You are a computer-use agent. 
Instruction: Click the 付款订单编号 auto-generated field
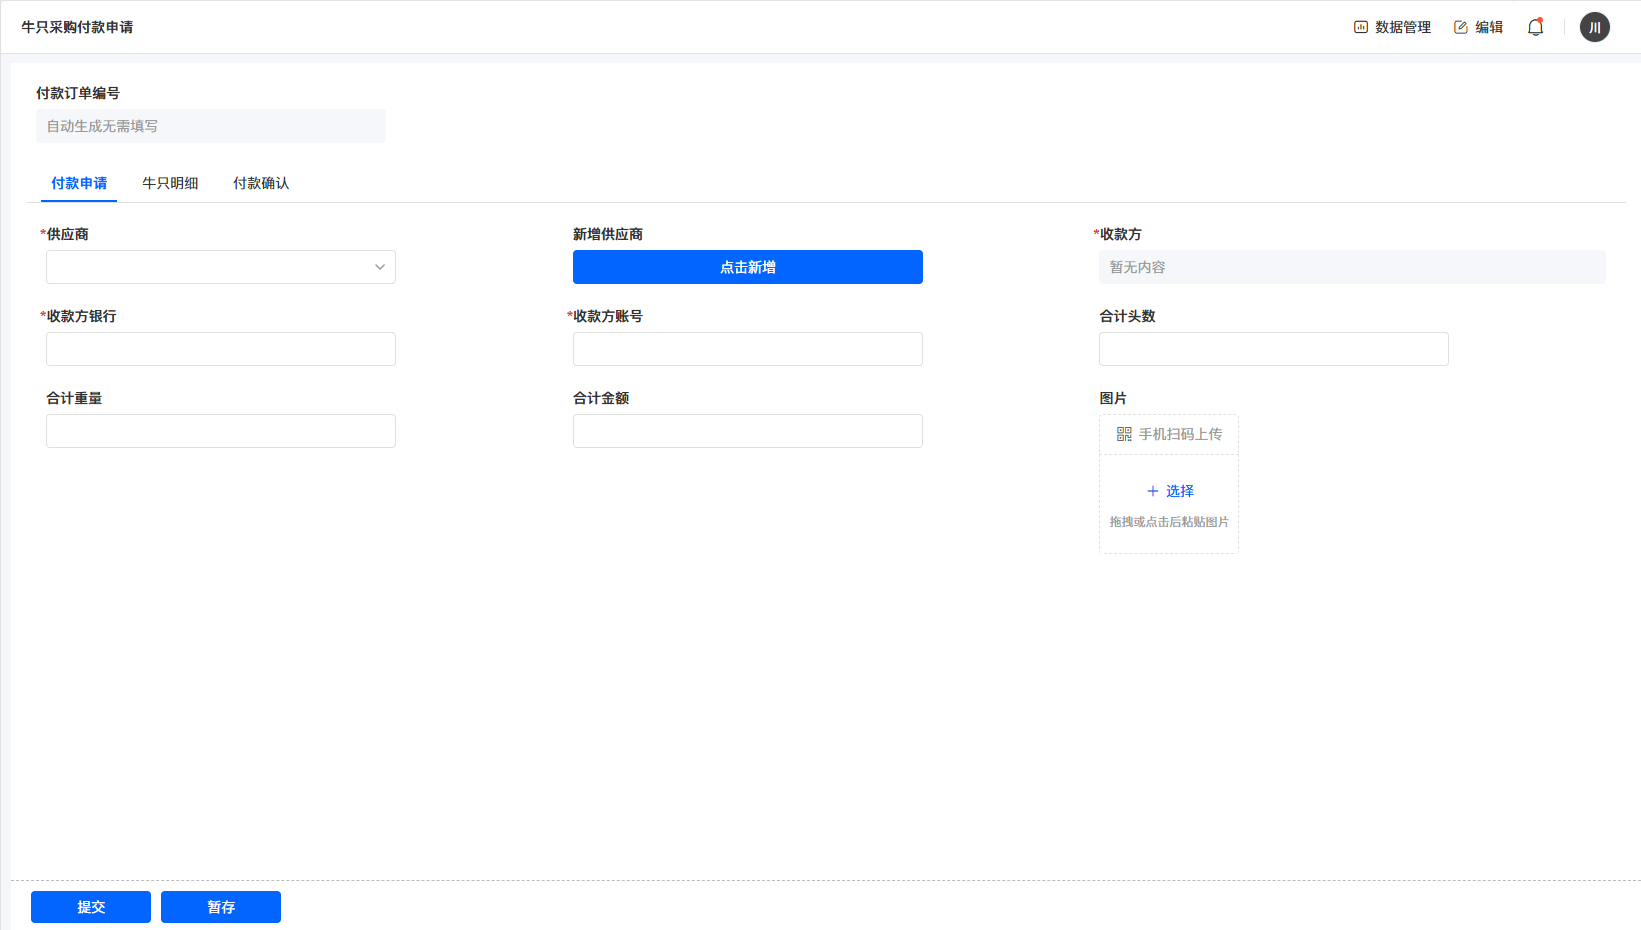pyautogui.click(x=211, y=126)
